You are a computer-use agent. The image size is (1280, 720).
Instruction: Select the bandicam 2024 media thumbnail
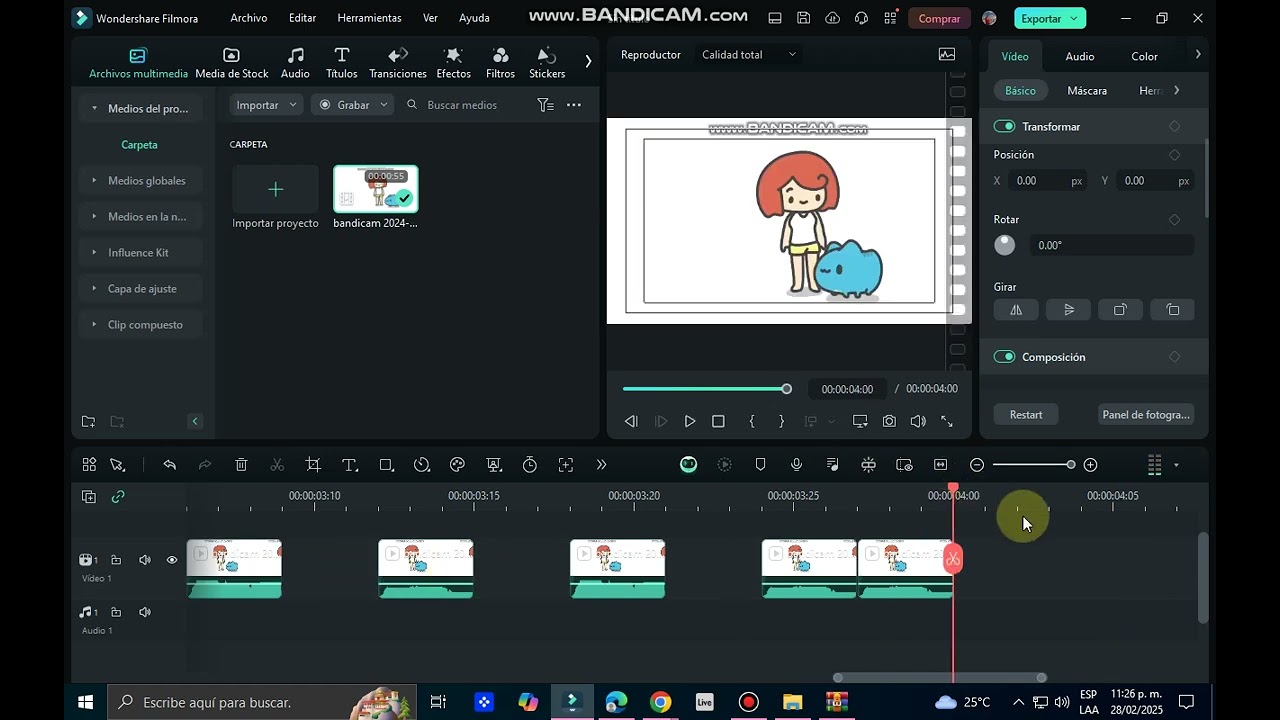pos(375,189)
